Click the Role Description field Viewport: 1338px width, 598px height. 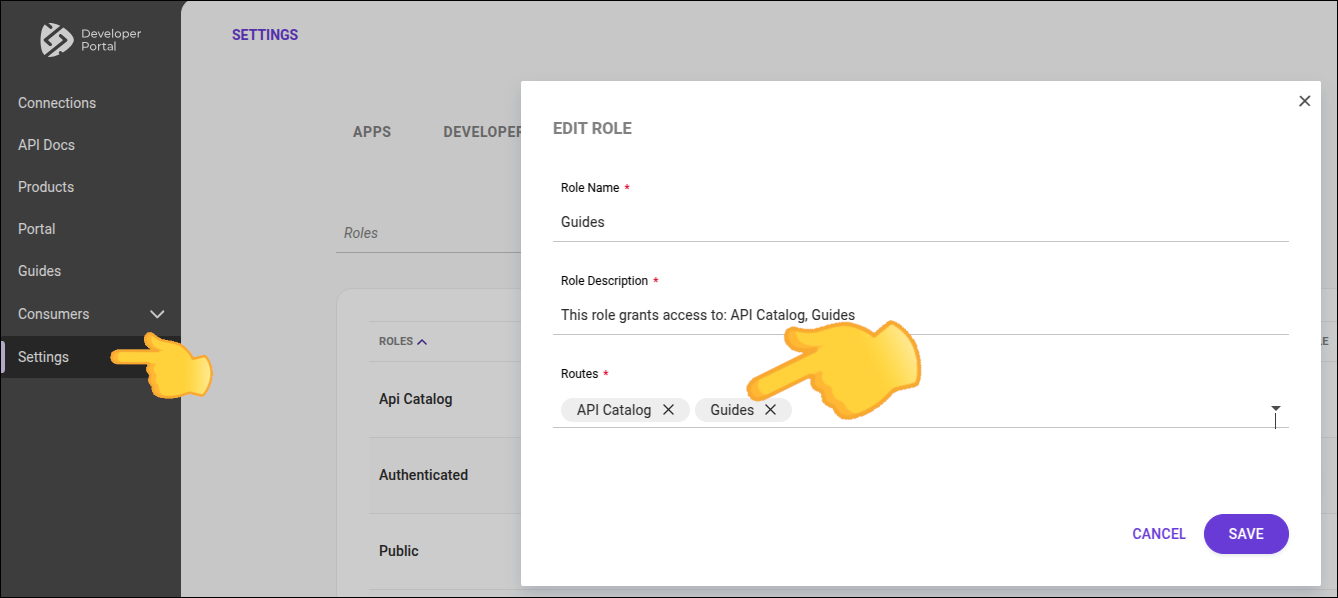[x=900, y=314]
